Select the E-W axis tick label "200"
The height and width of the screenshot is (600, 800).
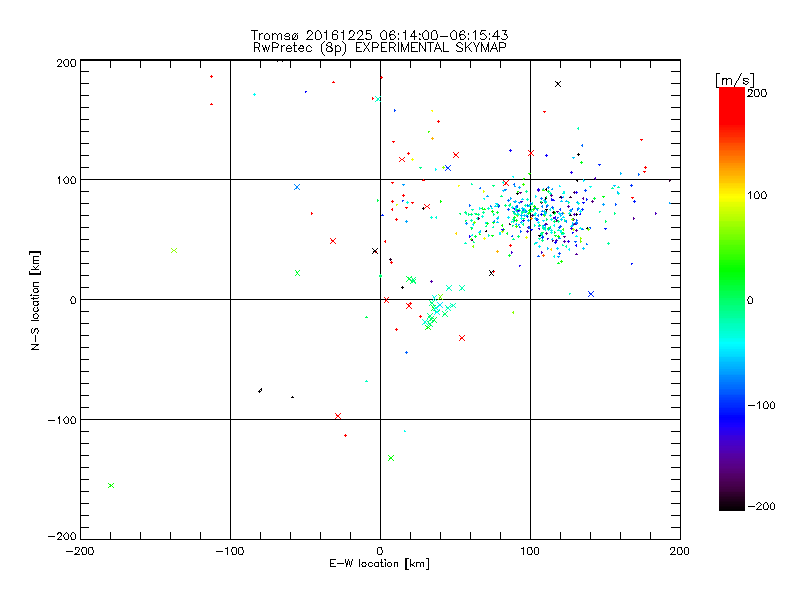[680, 551]
